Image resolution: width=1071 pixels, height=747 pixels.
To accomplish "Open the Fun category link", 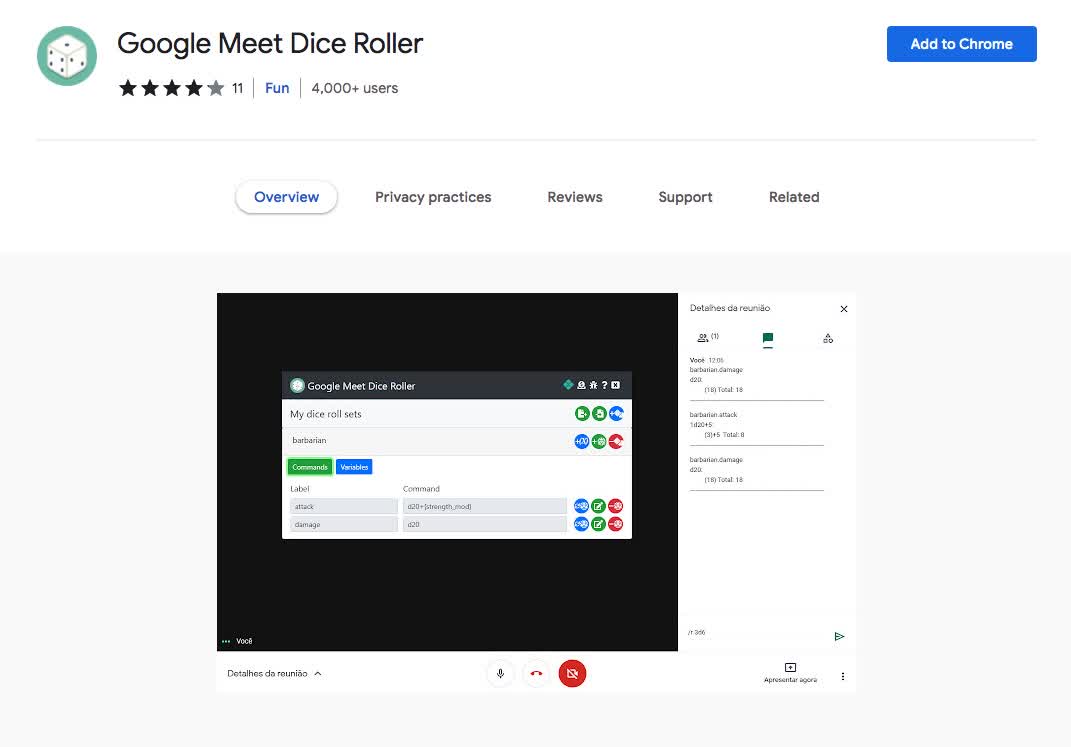I will 277,88.
